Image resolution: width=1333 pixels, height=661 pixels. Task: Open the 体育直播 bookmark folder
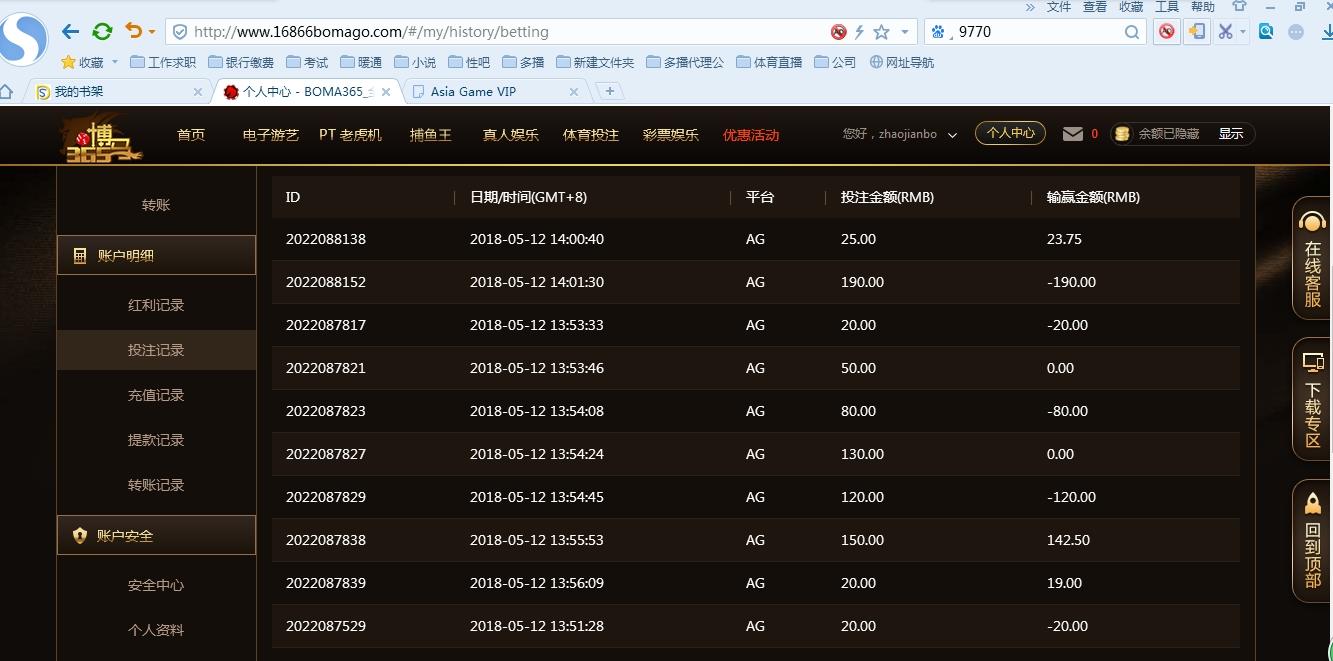click(769, 62)
